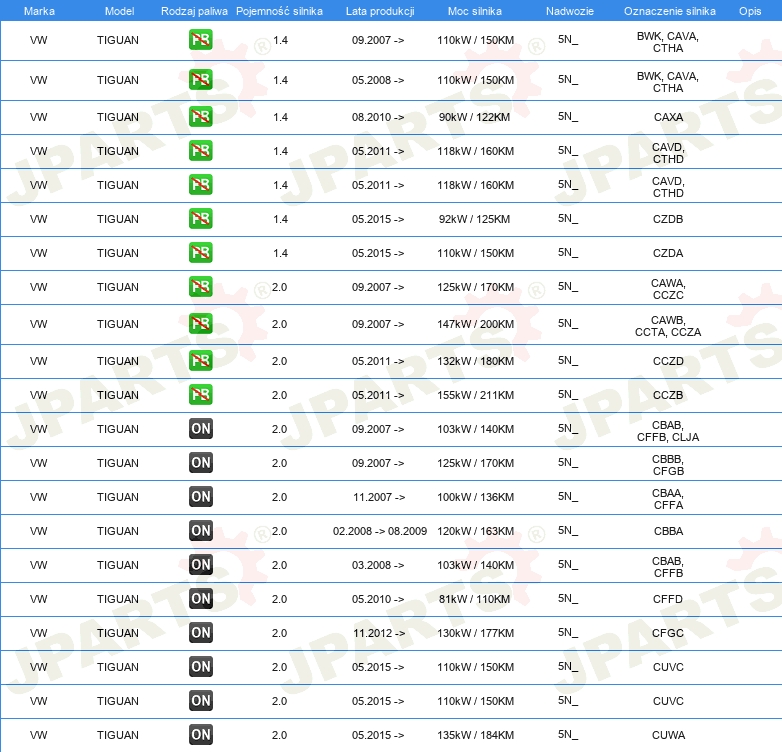Click the '147kW / 200KM' cell
Screen dimensions: 782x752
coord(475,324)
